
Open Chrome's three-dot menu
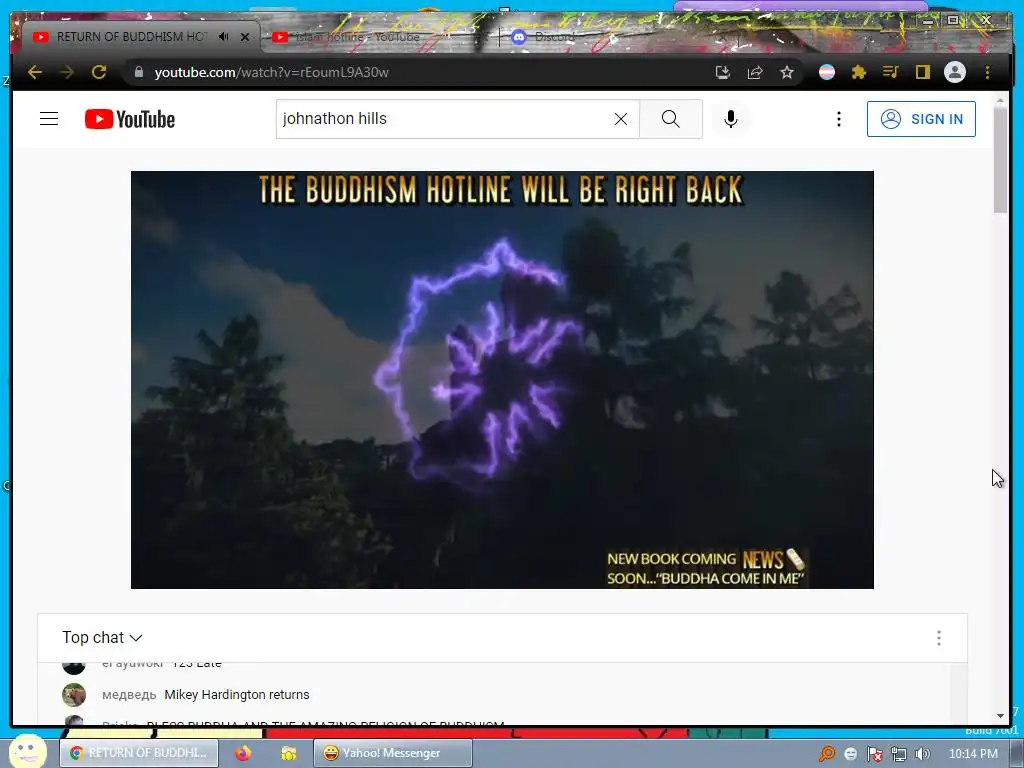987,72
